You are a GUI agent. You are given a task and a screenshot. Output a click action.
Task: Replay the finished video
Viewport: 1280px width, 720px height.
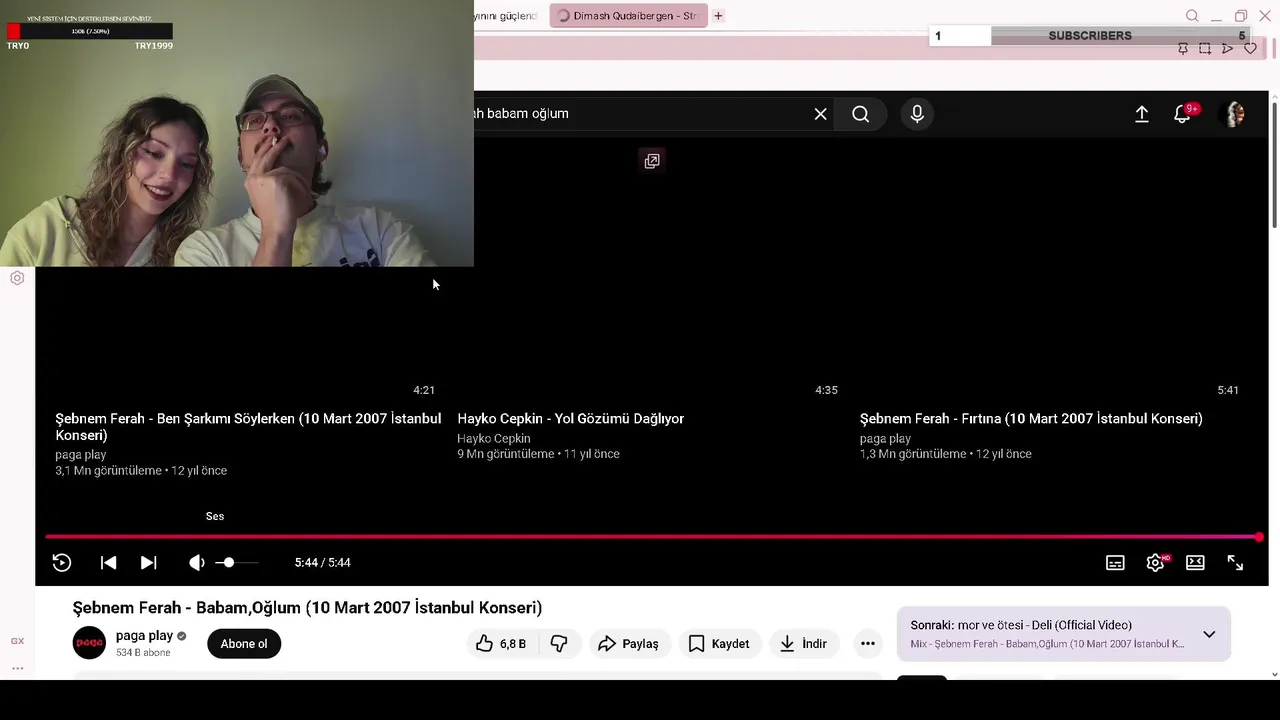[x=62, y=563]
